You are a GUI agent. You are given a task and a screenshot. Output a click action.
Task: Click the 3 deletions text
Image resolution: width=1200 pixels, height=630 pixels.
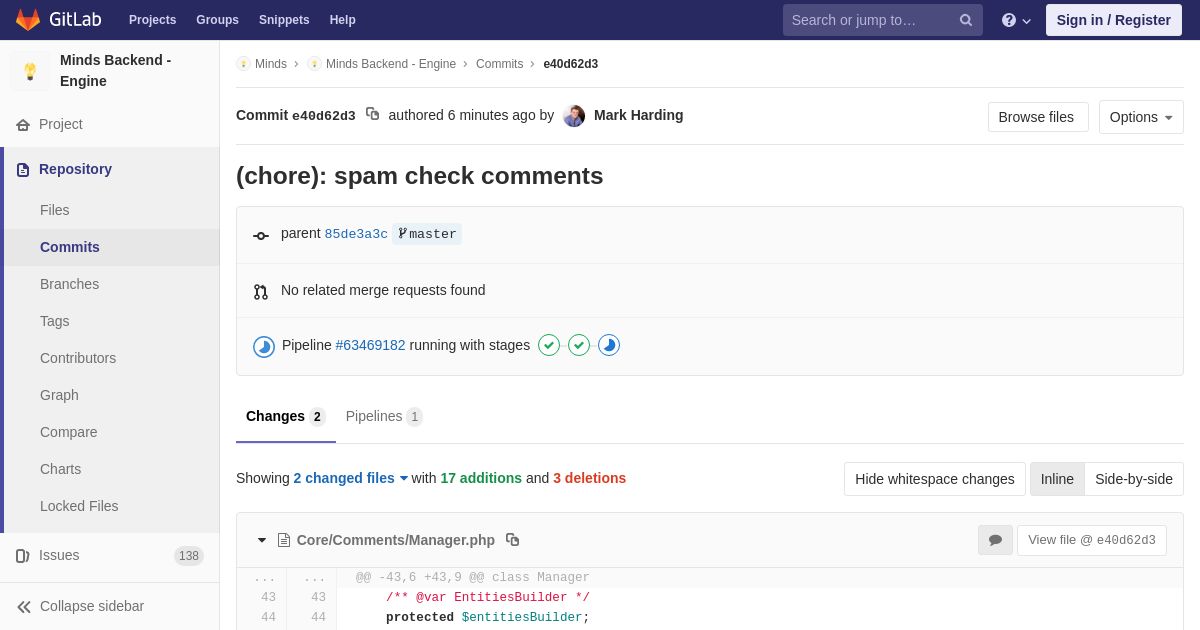[x=590, y=478]
